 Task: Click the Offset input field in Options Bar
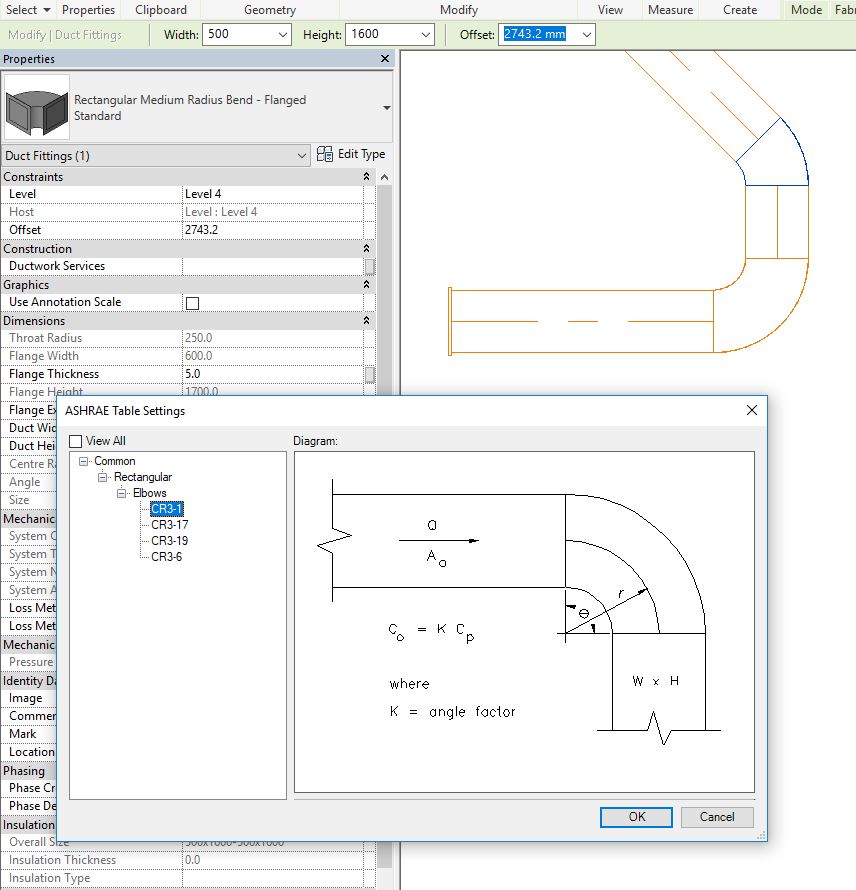(539, 35)
